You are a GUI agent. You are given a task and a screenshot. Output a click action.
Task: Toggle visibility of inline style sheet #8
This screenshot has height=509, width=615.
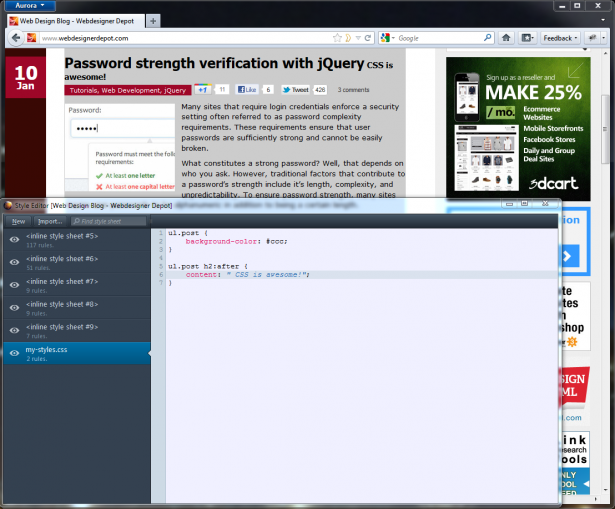15,308
